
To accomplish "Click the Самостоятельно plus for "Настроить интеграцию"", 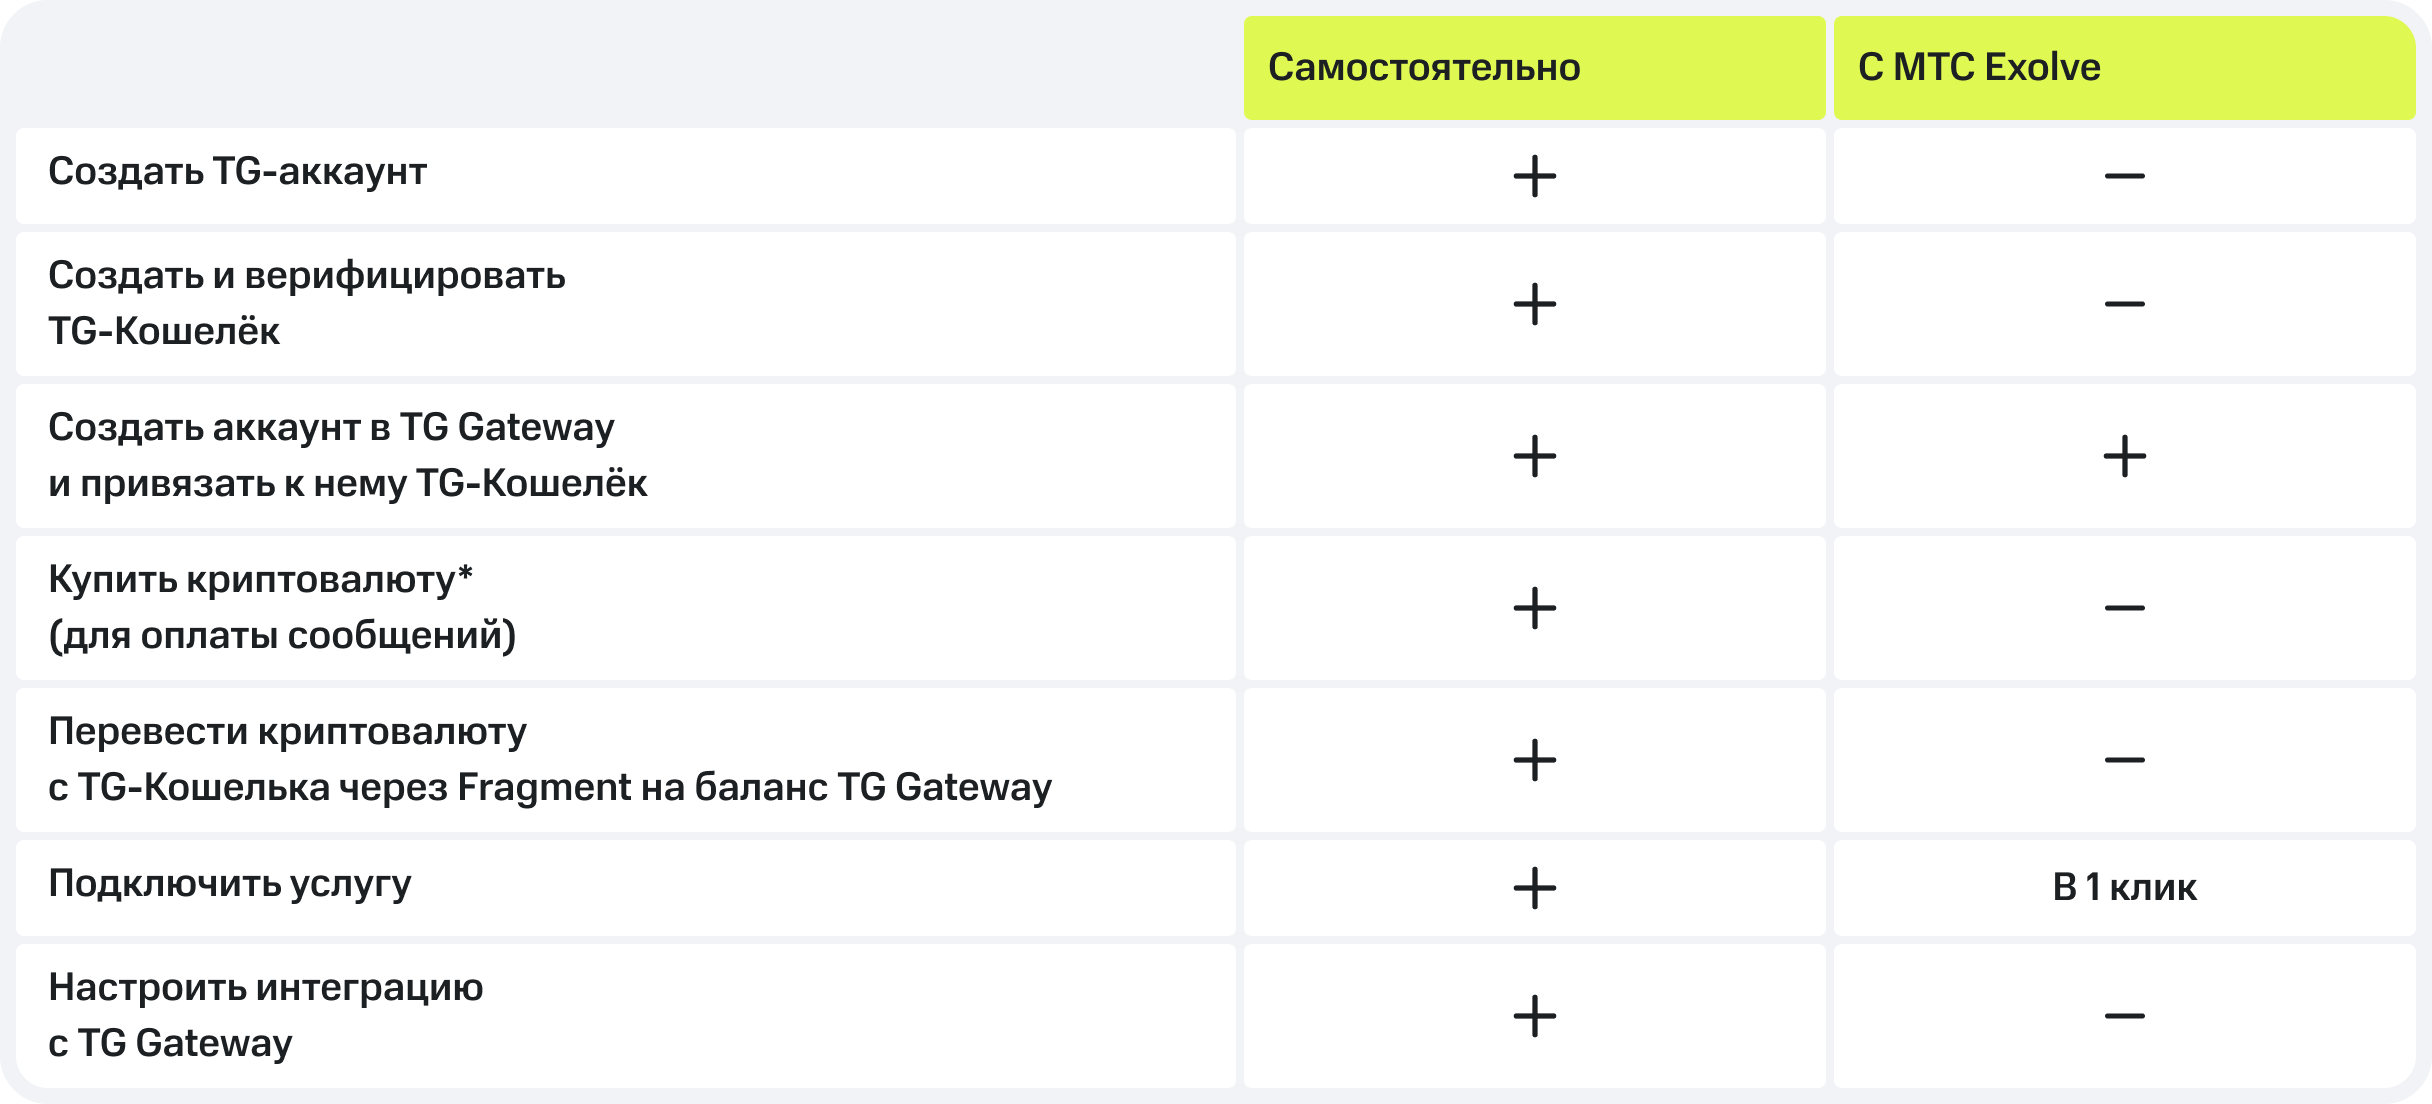I will 1534,1016.
